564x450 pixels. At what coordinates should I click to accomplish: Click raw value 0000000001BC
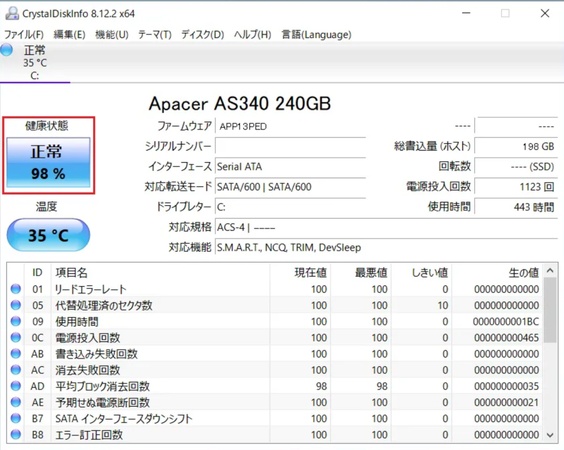pyautogui.click(x=506, y=321)
